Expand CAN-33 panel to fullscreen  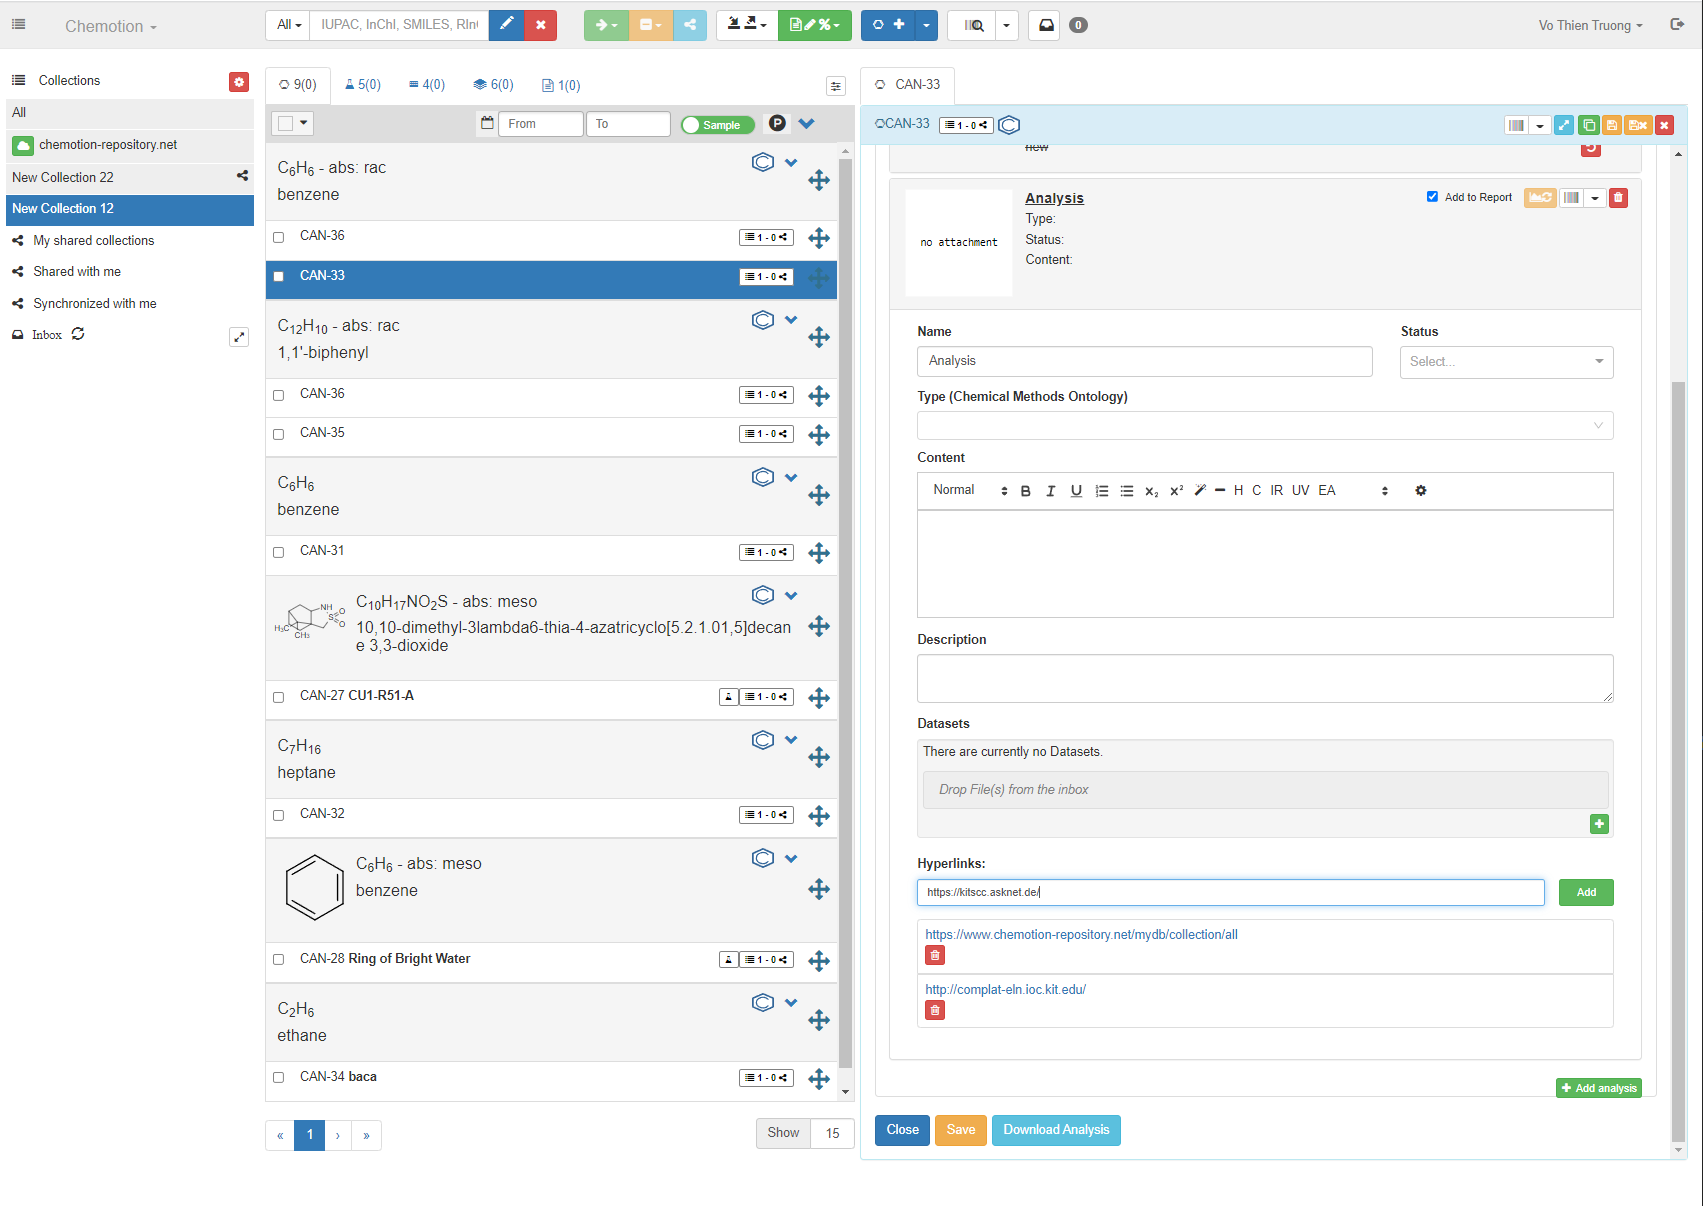(1564, 125)
